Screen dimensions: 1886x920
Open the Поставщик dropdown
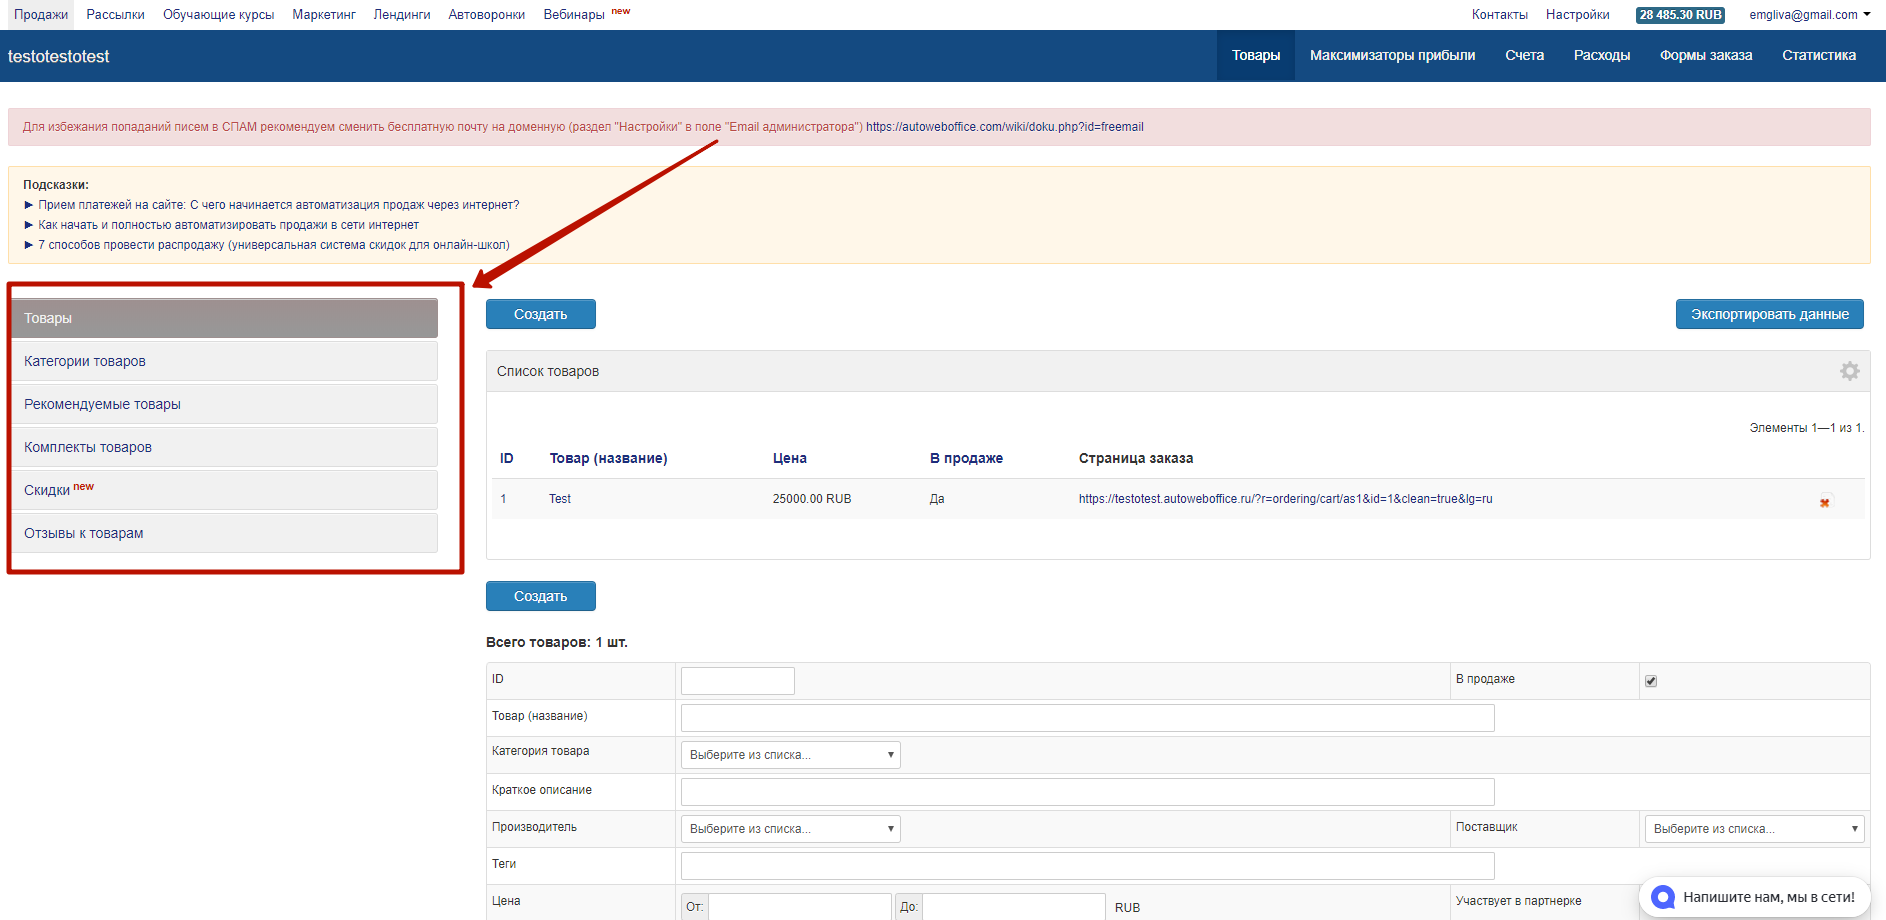click(1754, 829)
